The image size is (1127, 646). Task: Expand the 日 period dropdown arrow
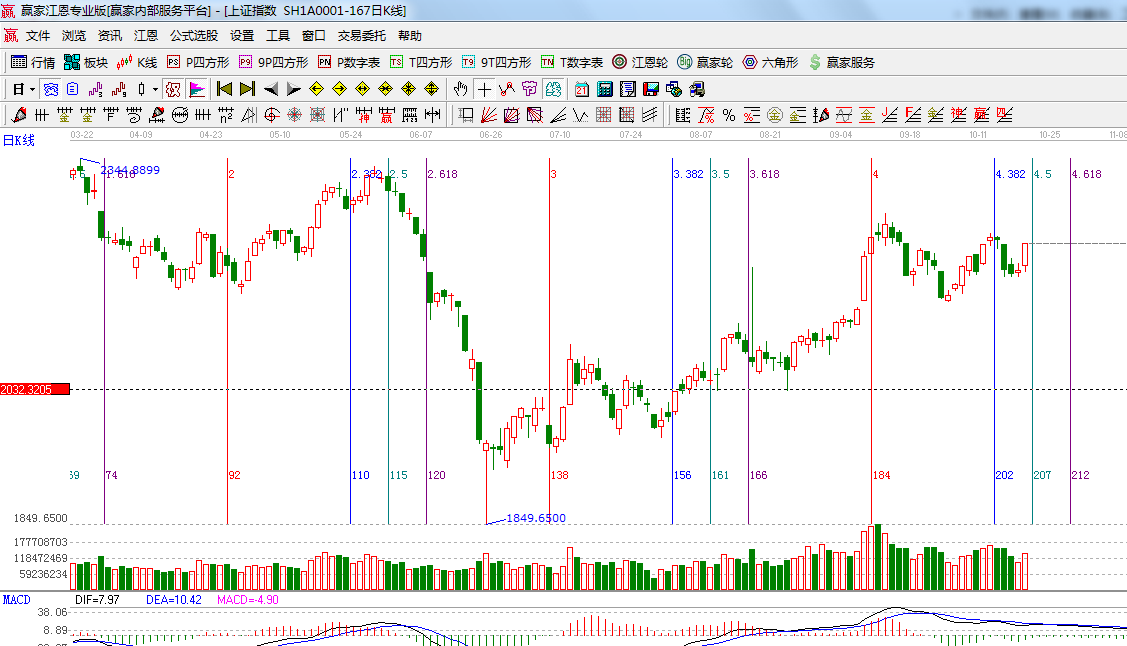pos(31,89)
